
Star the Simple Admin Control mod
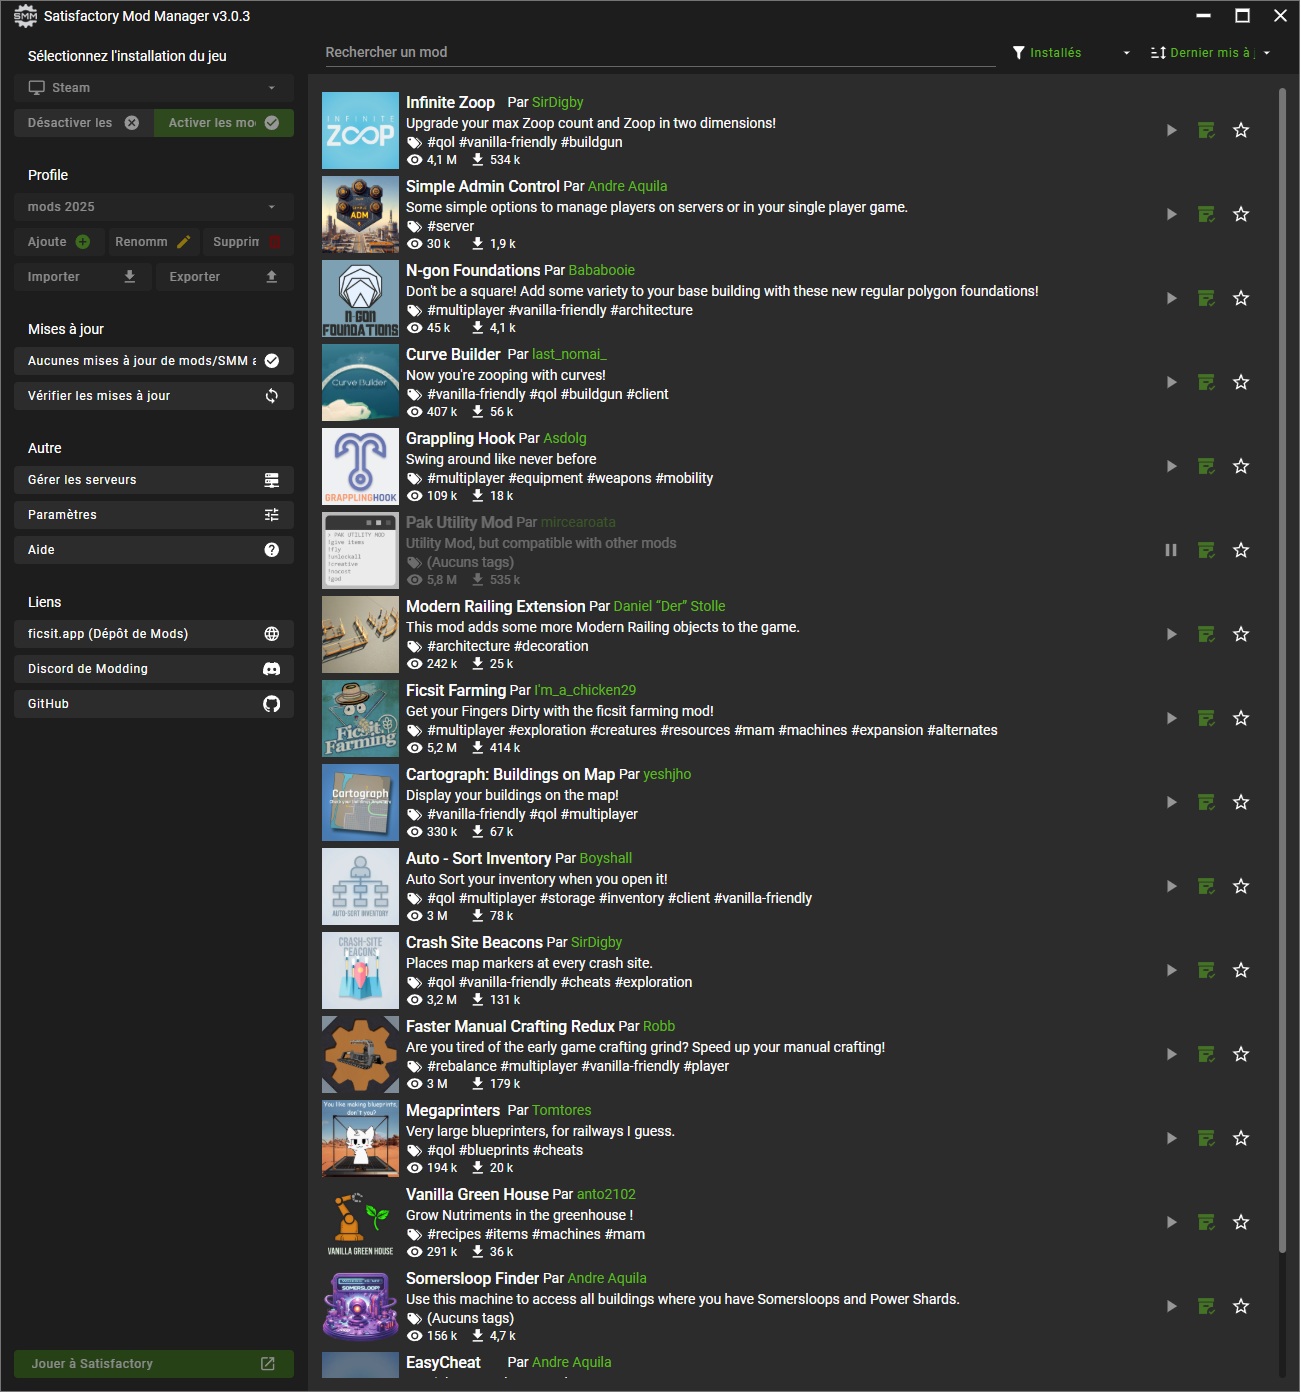coord(1241,214)
